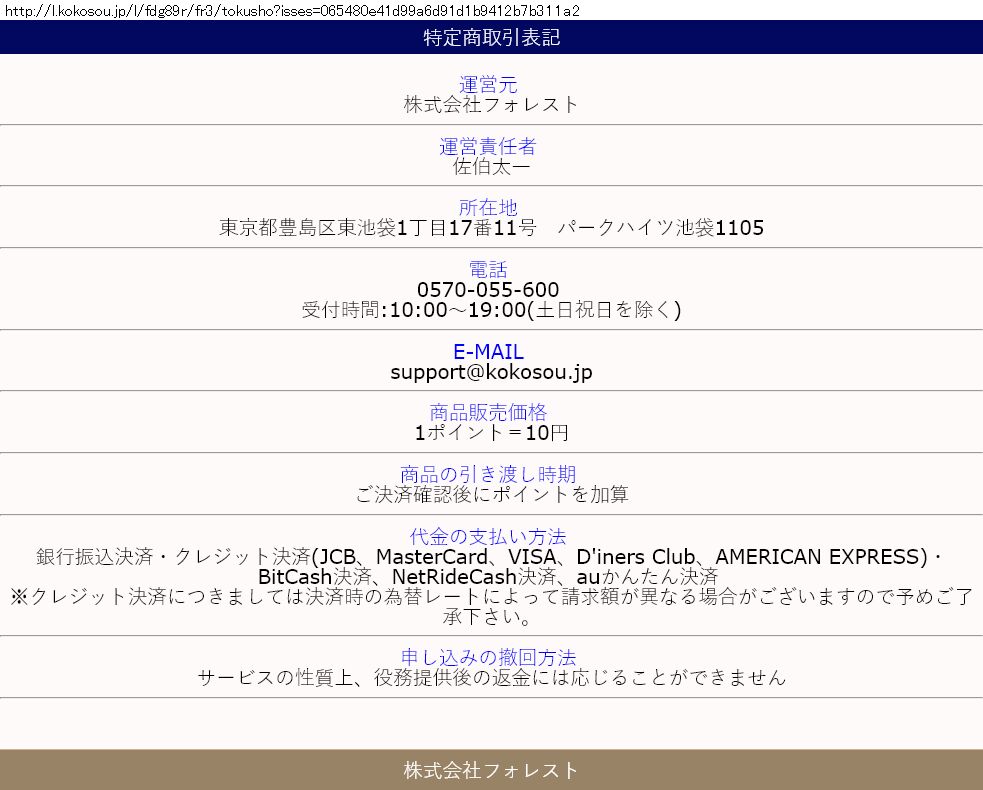This screenshot has width=983, height=790.
Task: Click the BitCash決済 payment methods line
Action: (488, 577)
